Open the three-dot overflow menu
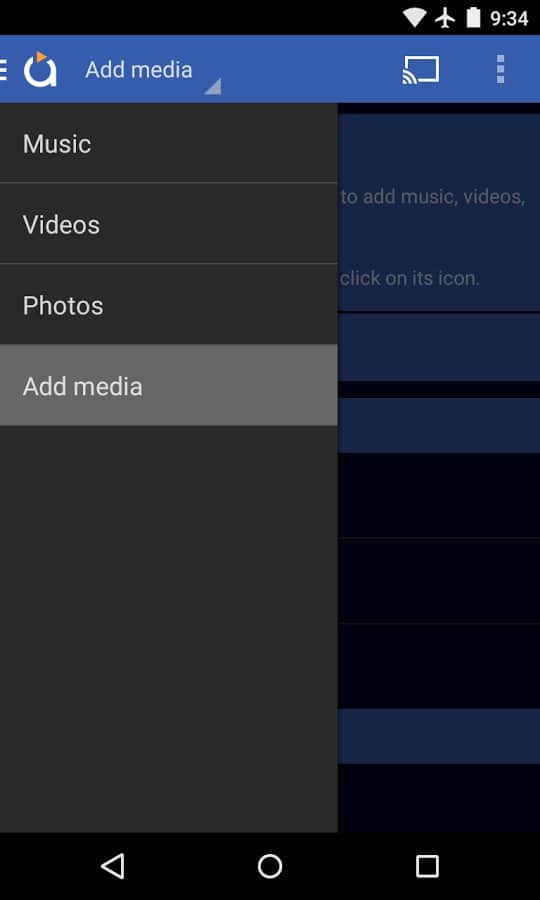 point(500,69)
